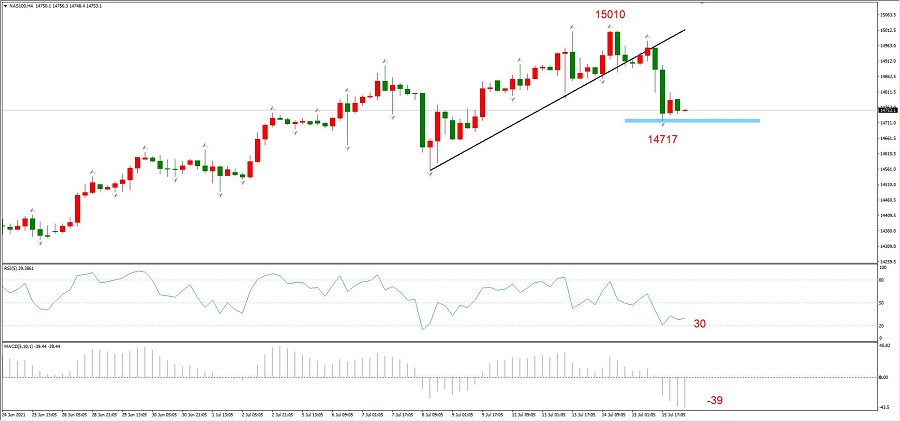This screenshot has width=900, height=421.
Task: Click the tall green candle at 15010 high
Action: [x=617, y=44]
